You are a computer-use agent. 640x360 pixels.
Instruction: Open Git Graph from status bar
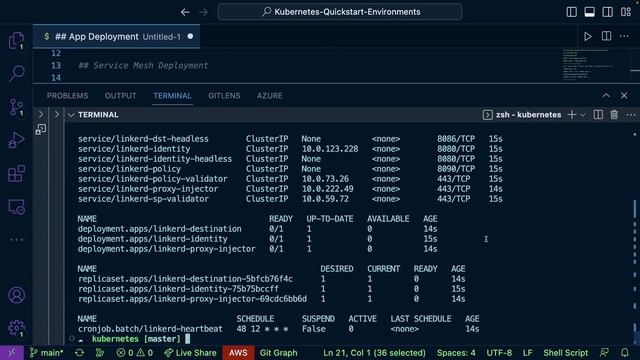click(278, 353)
